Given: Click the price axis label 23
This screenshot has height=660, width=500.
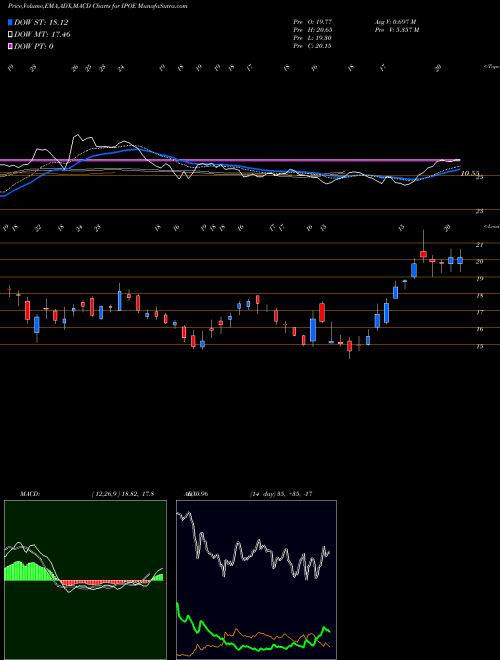Looking at the screenshot, I should click(479, 211).
